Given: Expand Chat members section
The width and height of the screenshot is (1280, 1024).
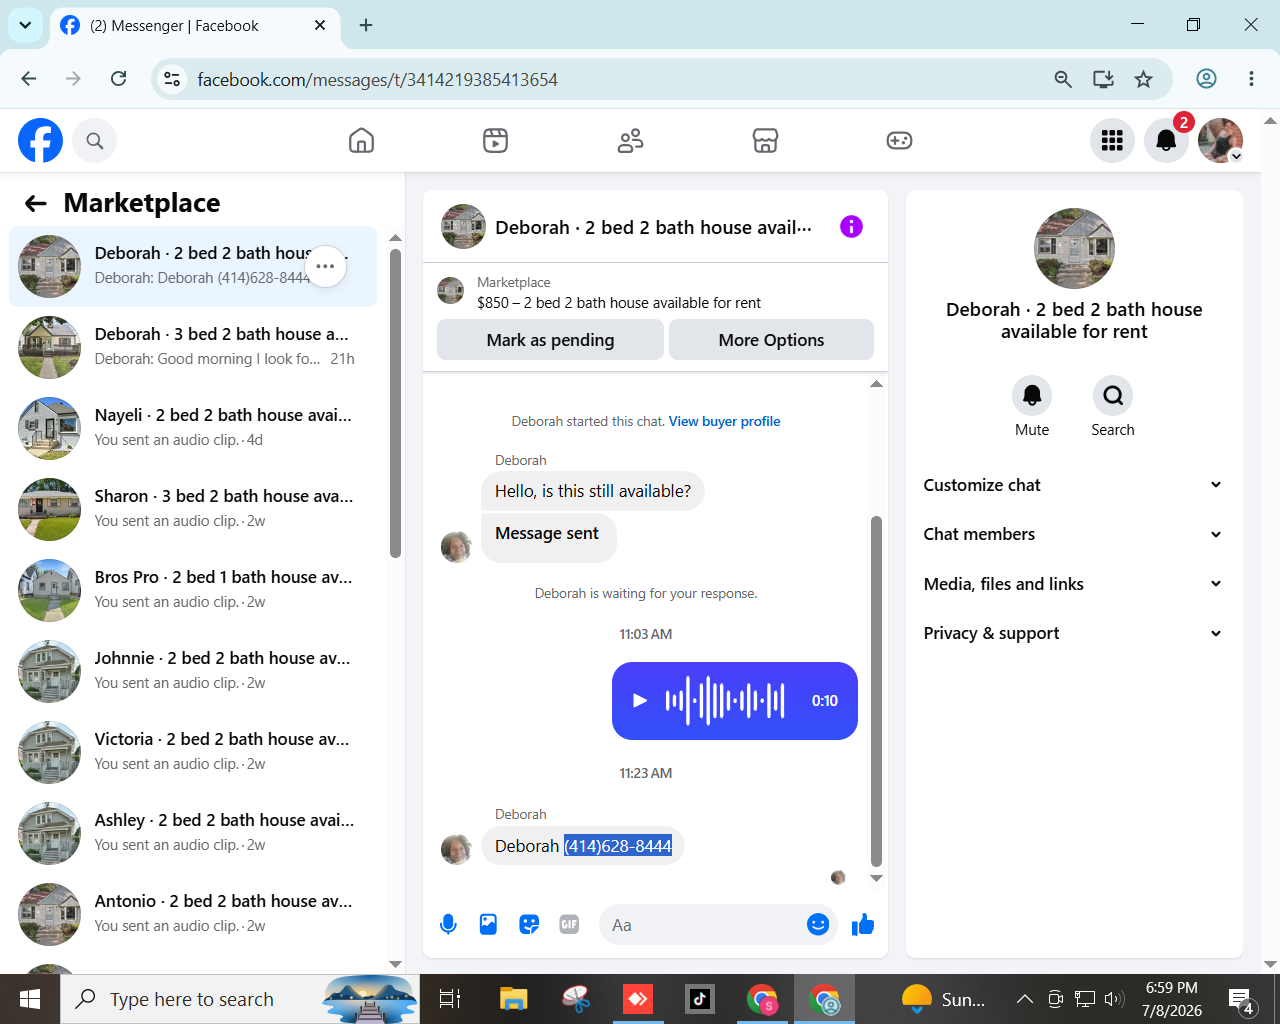Looking at the screenshot, I should pyautogui.click(x=1073, y=534).
